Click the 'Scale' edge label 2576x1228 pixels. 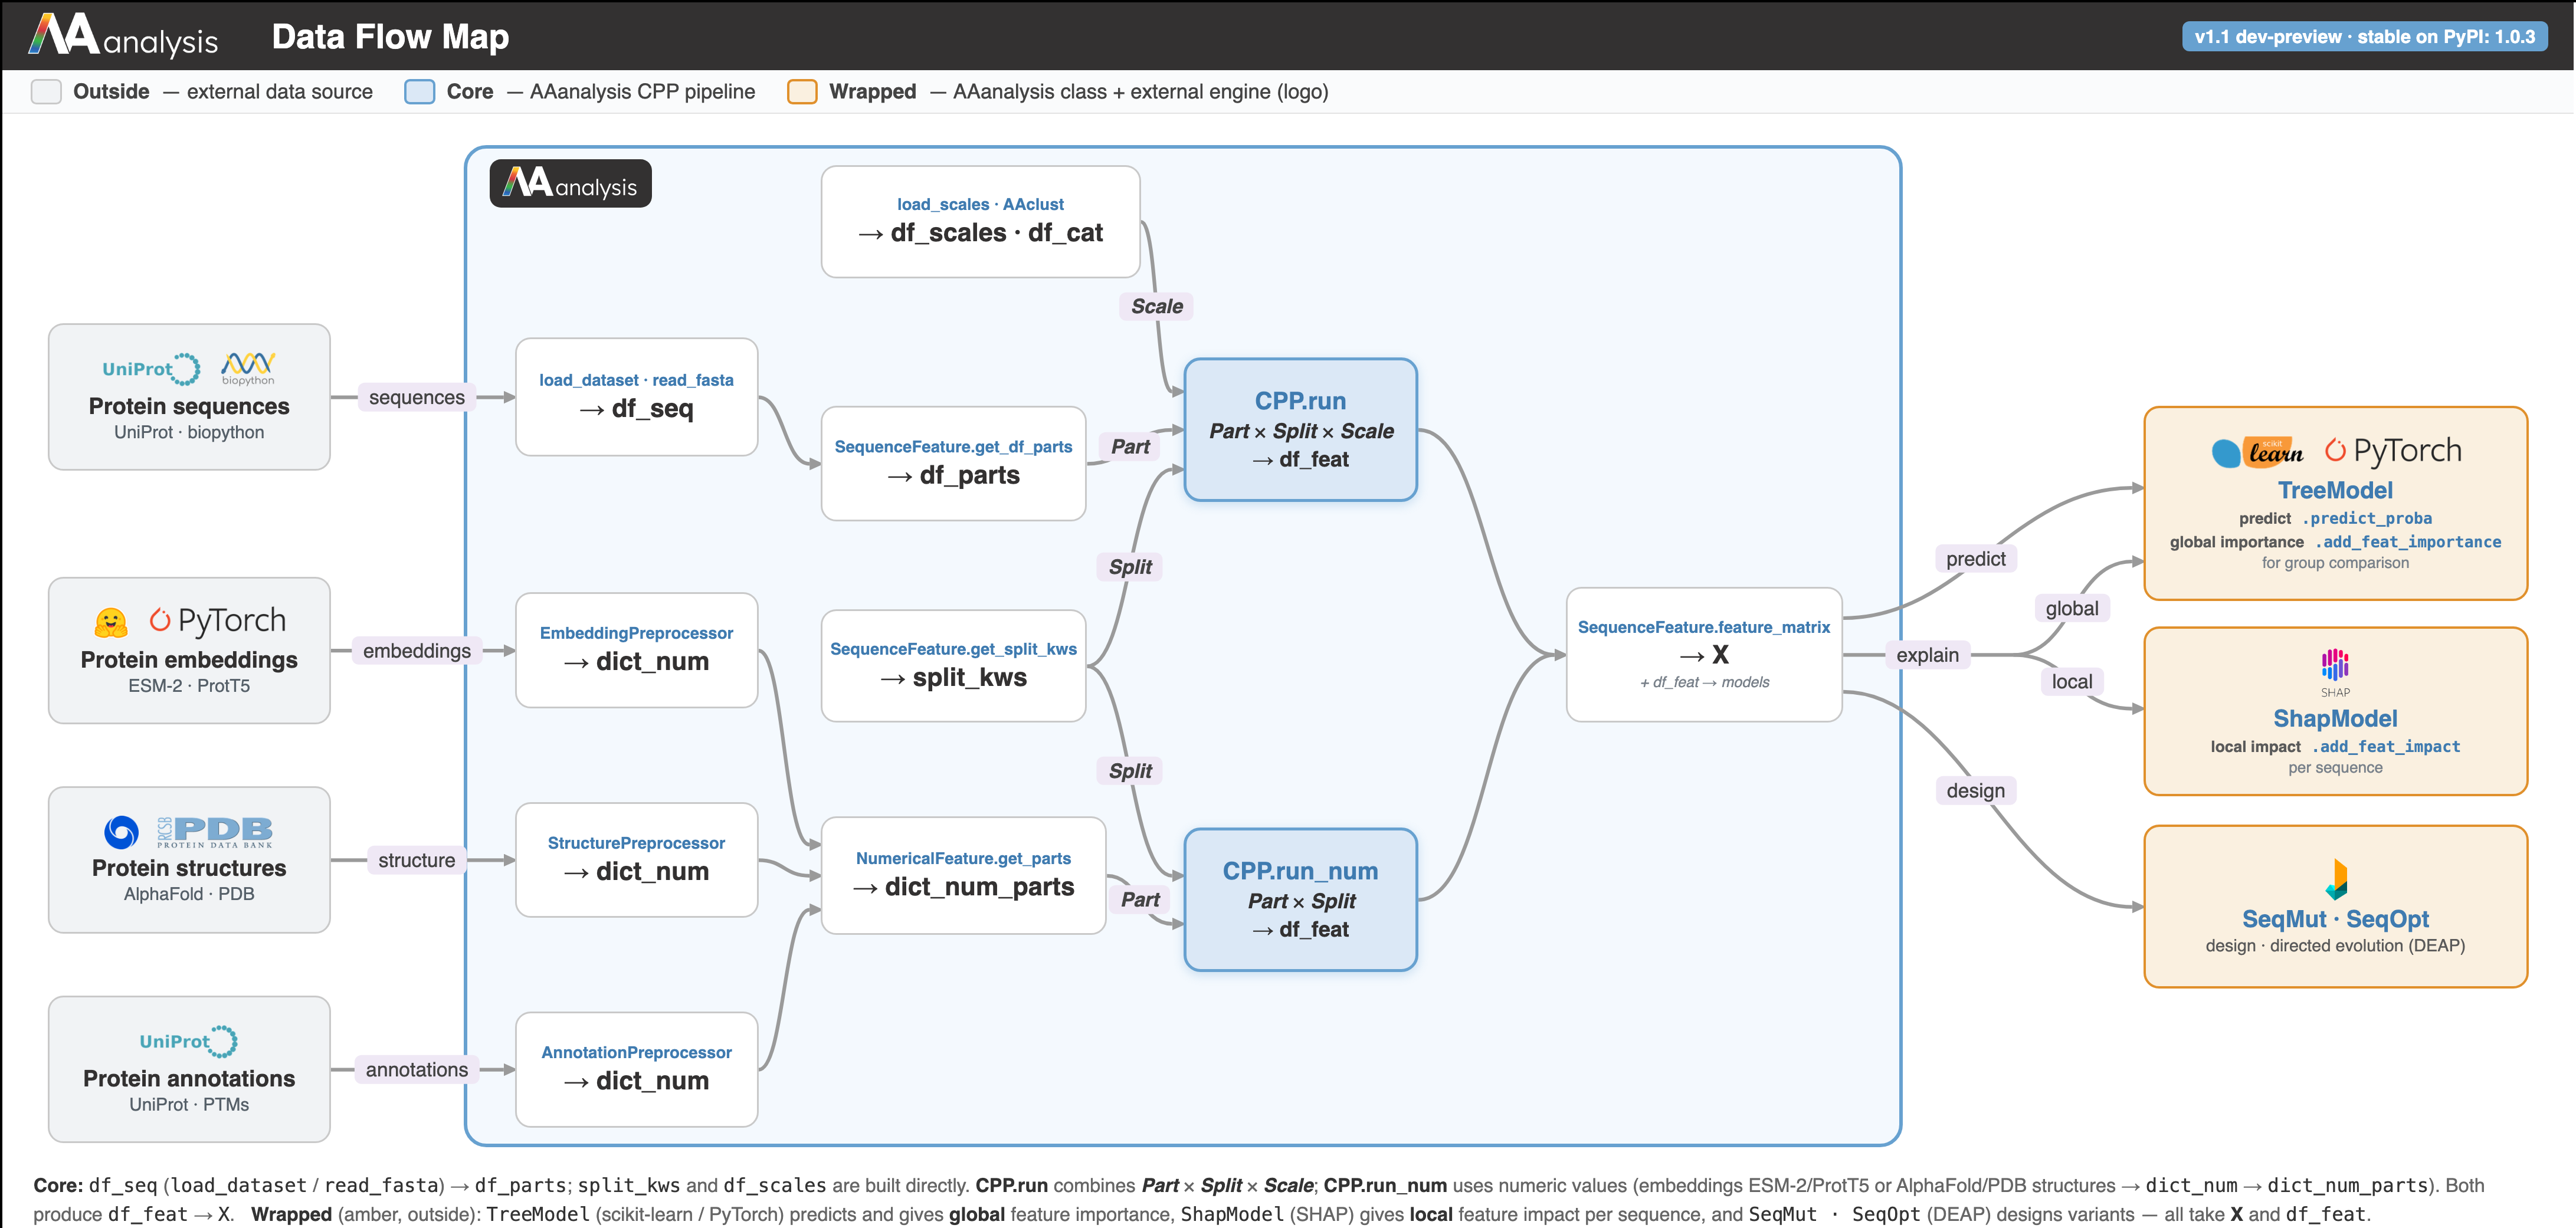point(1156,306)
